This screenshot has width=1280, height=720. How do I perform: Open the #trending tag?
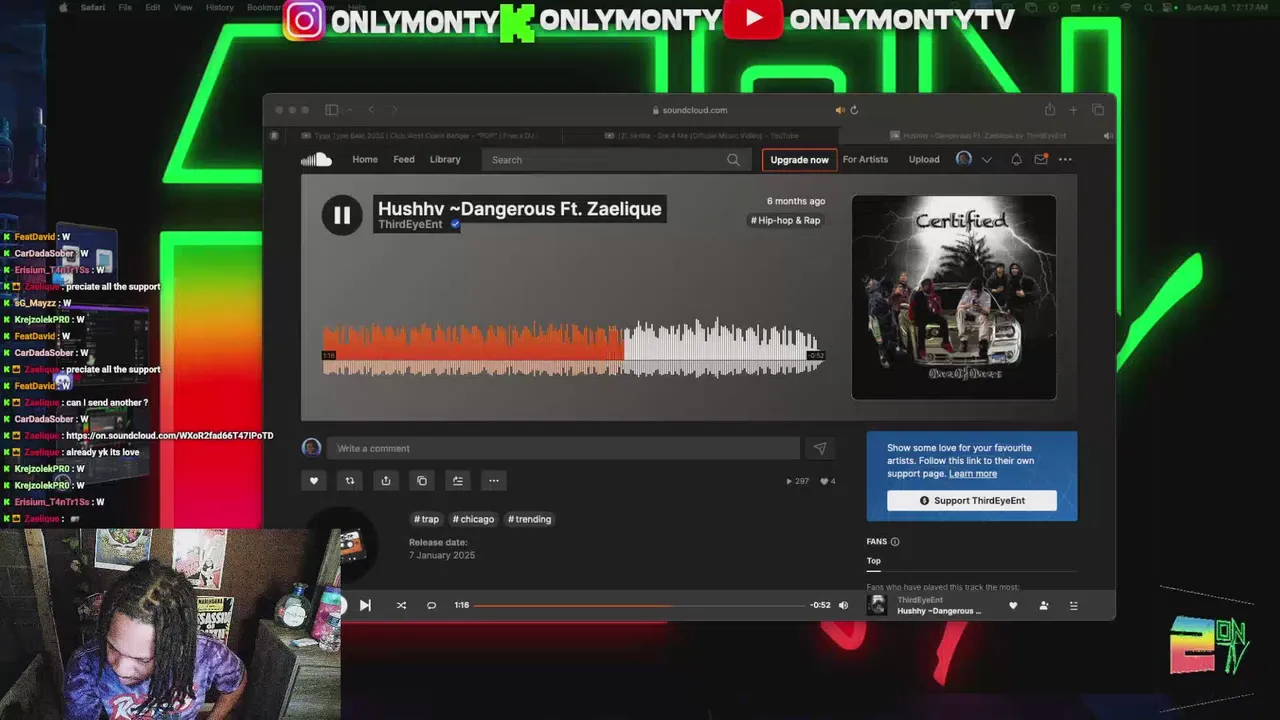click(530, 519)
